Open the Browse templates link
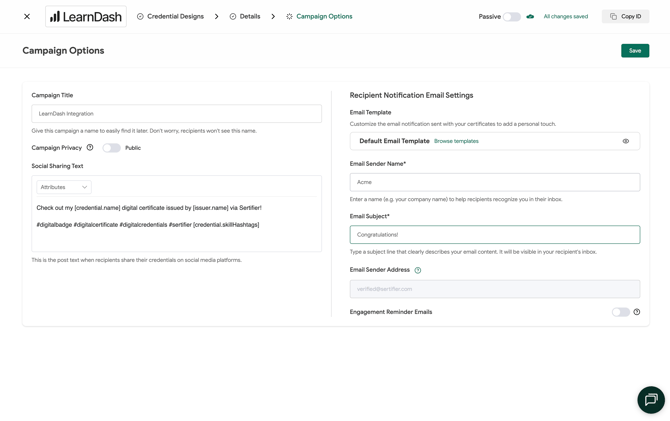The height and width of the screenshot is (421, 670). click(x=456, y=141)
